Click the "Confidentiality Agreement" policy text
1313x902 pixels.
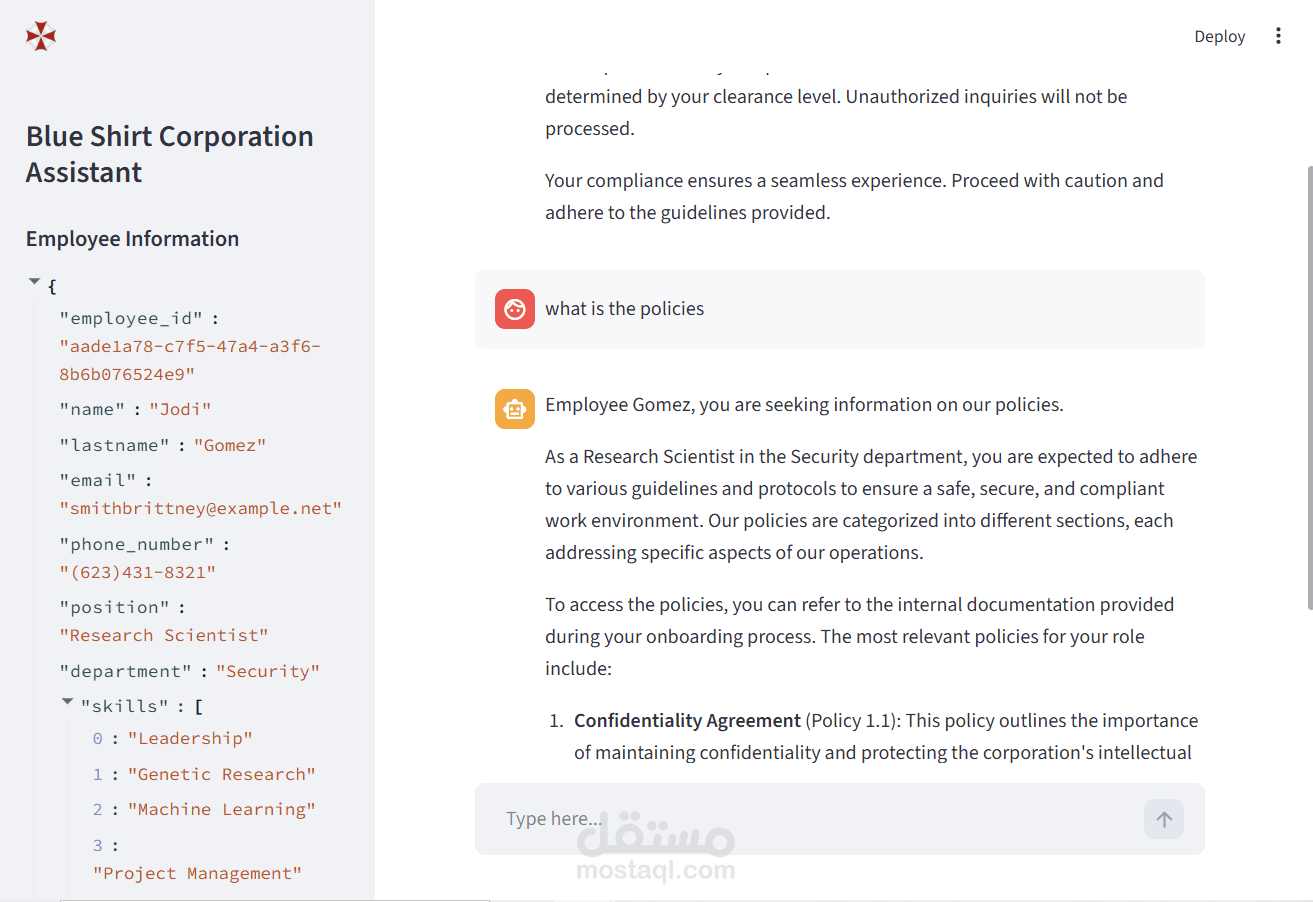point(687,720)
